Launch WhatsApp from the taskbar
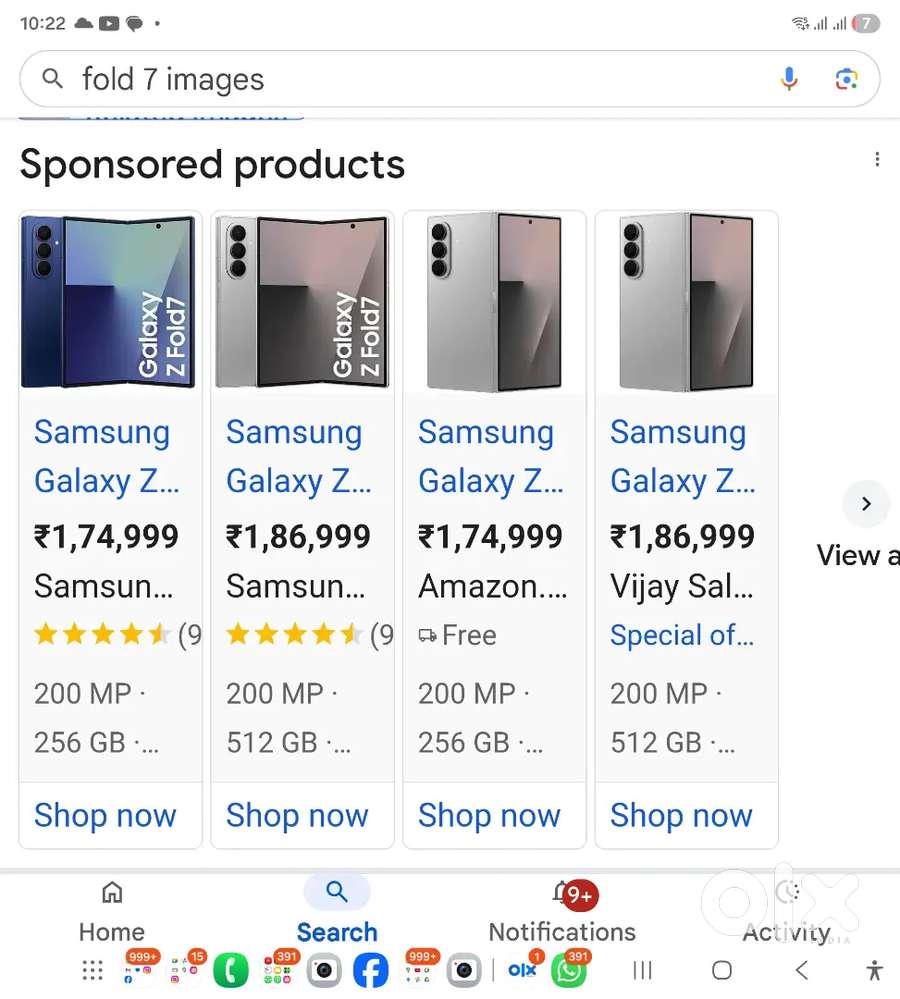This screenshot has width=900, height=999. point(570,970)
